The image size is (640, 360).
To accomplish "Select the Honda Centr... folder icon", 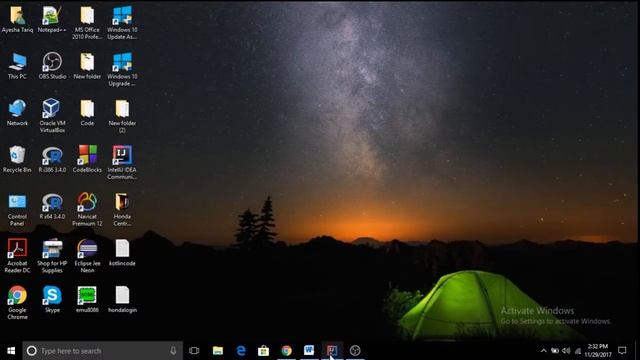I will [122, 210].
